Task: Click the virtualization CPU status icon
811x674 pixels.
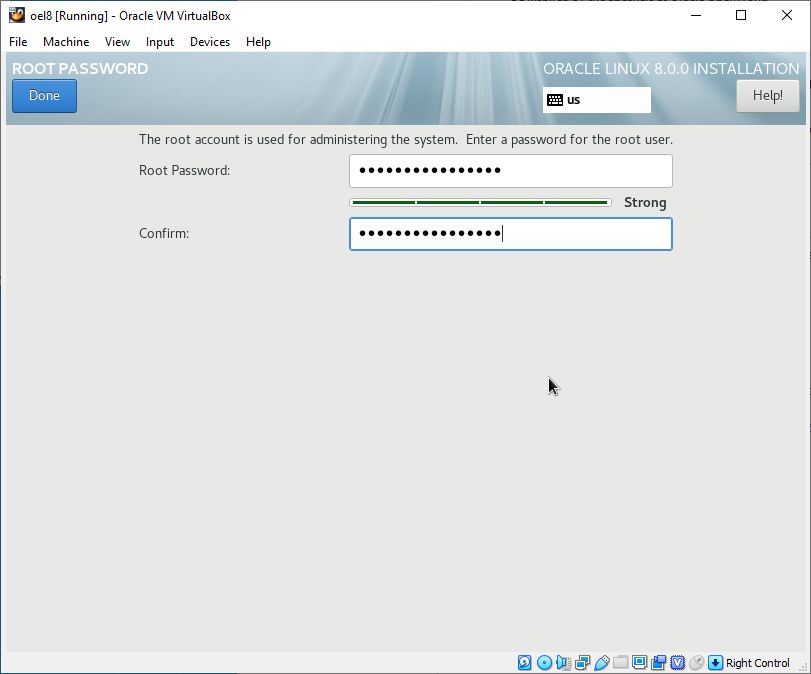Action: 678,663
